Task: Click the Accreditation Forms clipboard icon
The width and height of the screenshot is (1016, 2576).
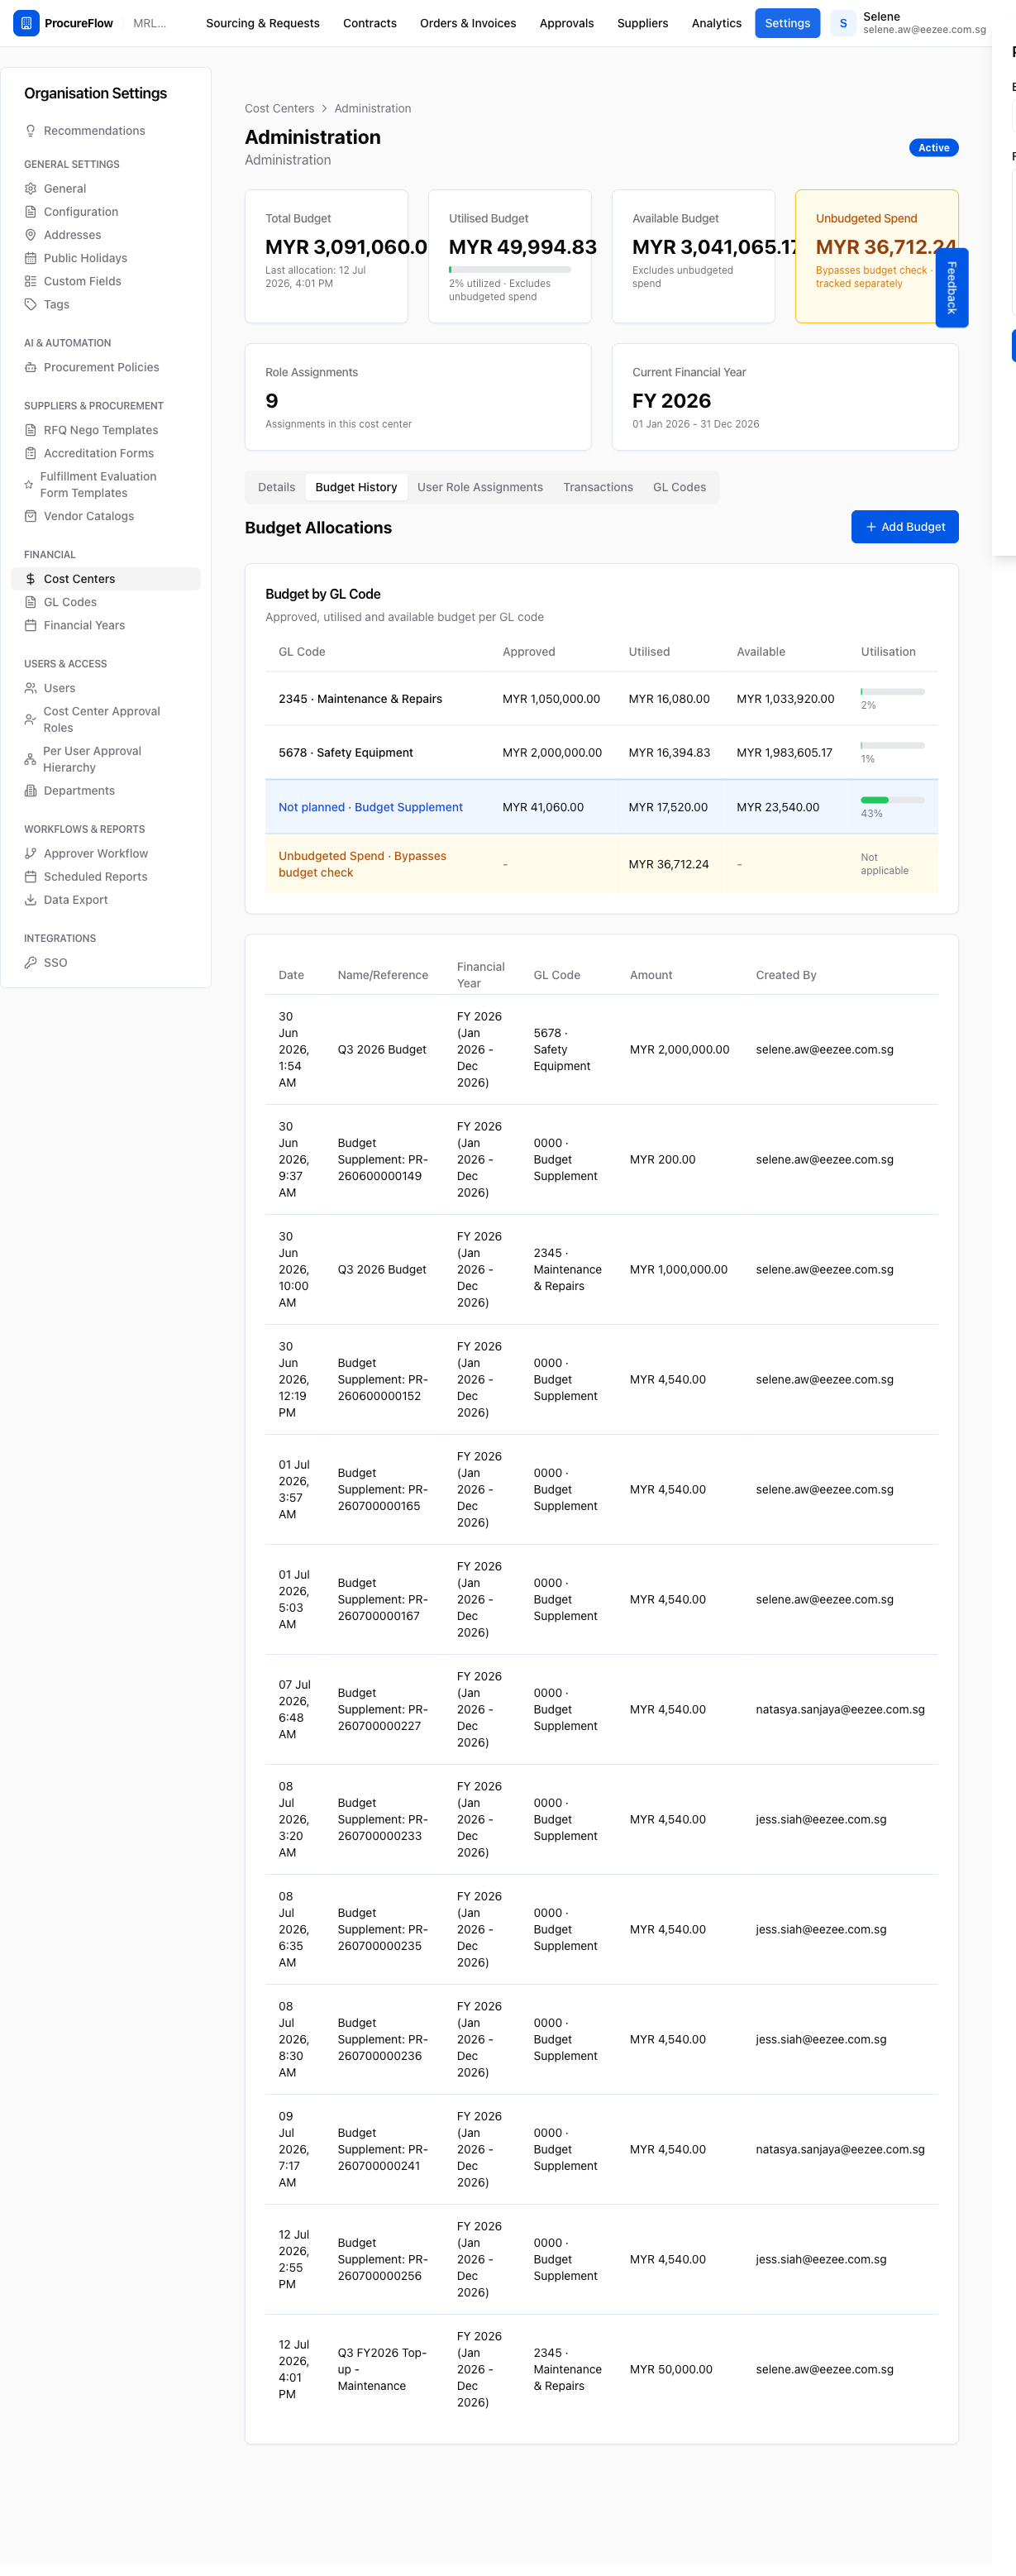Action: [31, 453]
